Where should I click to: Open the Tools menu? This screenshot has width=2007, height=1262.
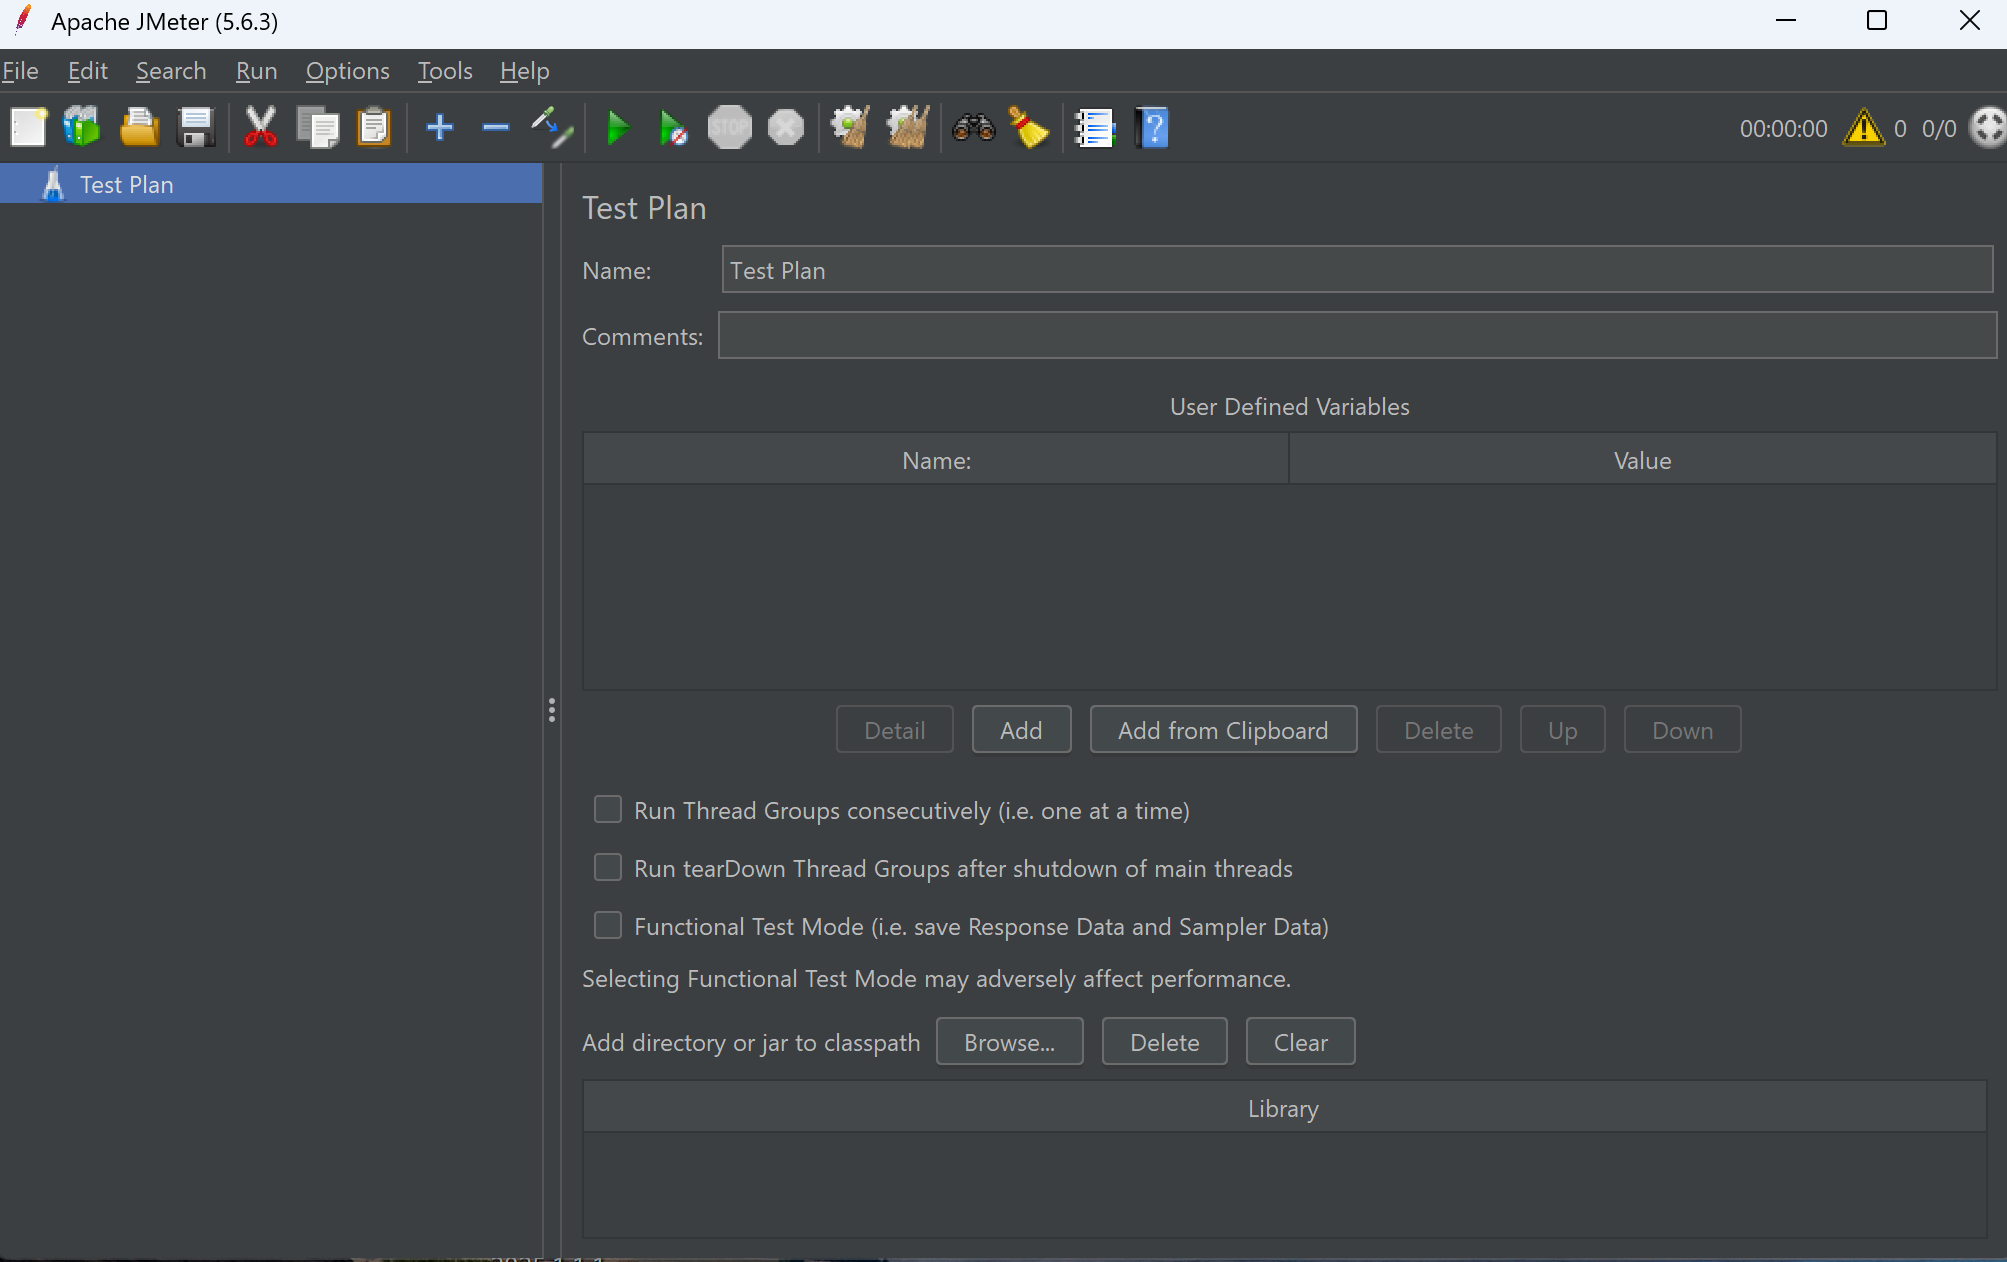point(444,71)
